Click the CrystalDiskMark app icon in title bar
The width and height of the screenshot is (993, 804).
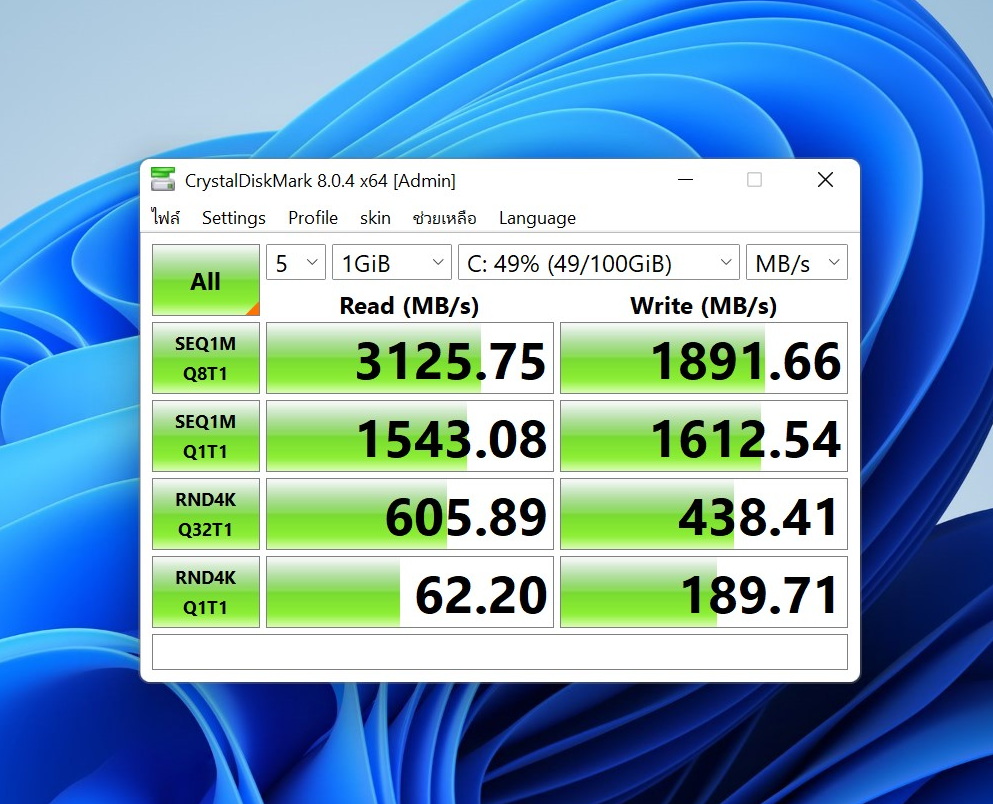[163, 180]
